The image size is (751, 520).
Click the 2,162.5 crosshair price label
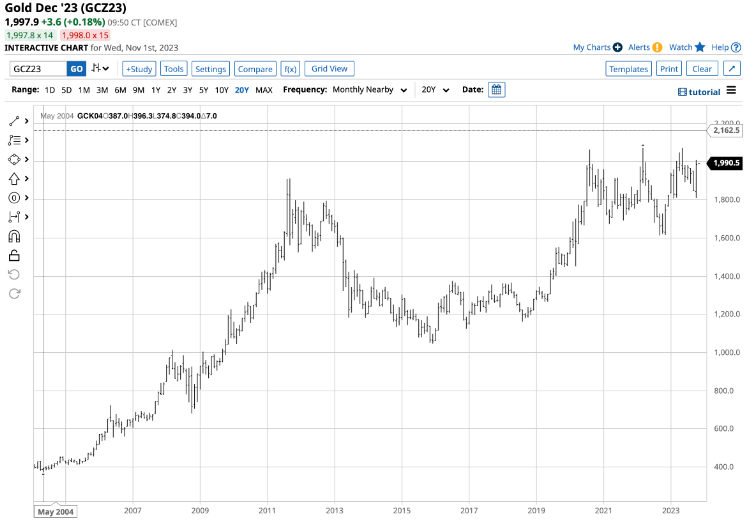(x=725, y=130)
